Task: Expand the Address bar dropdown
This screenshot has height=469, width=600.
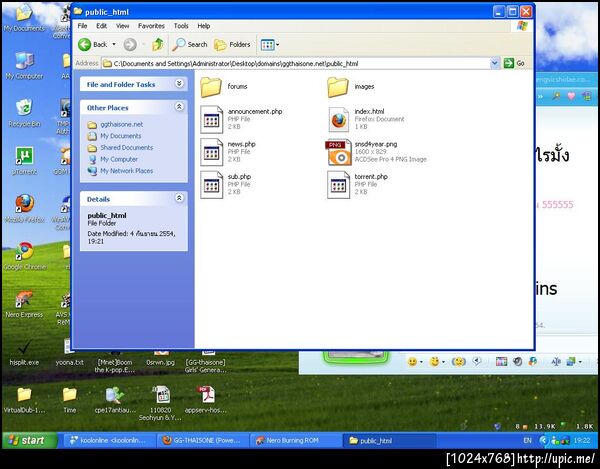Action: (x=494, y=63)
